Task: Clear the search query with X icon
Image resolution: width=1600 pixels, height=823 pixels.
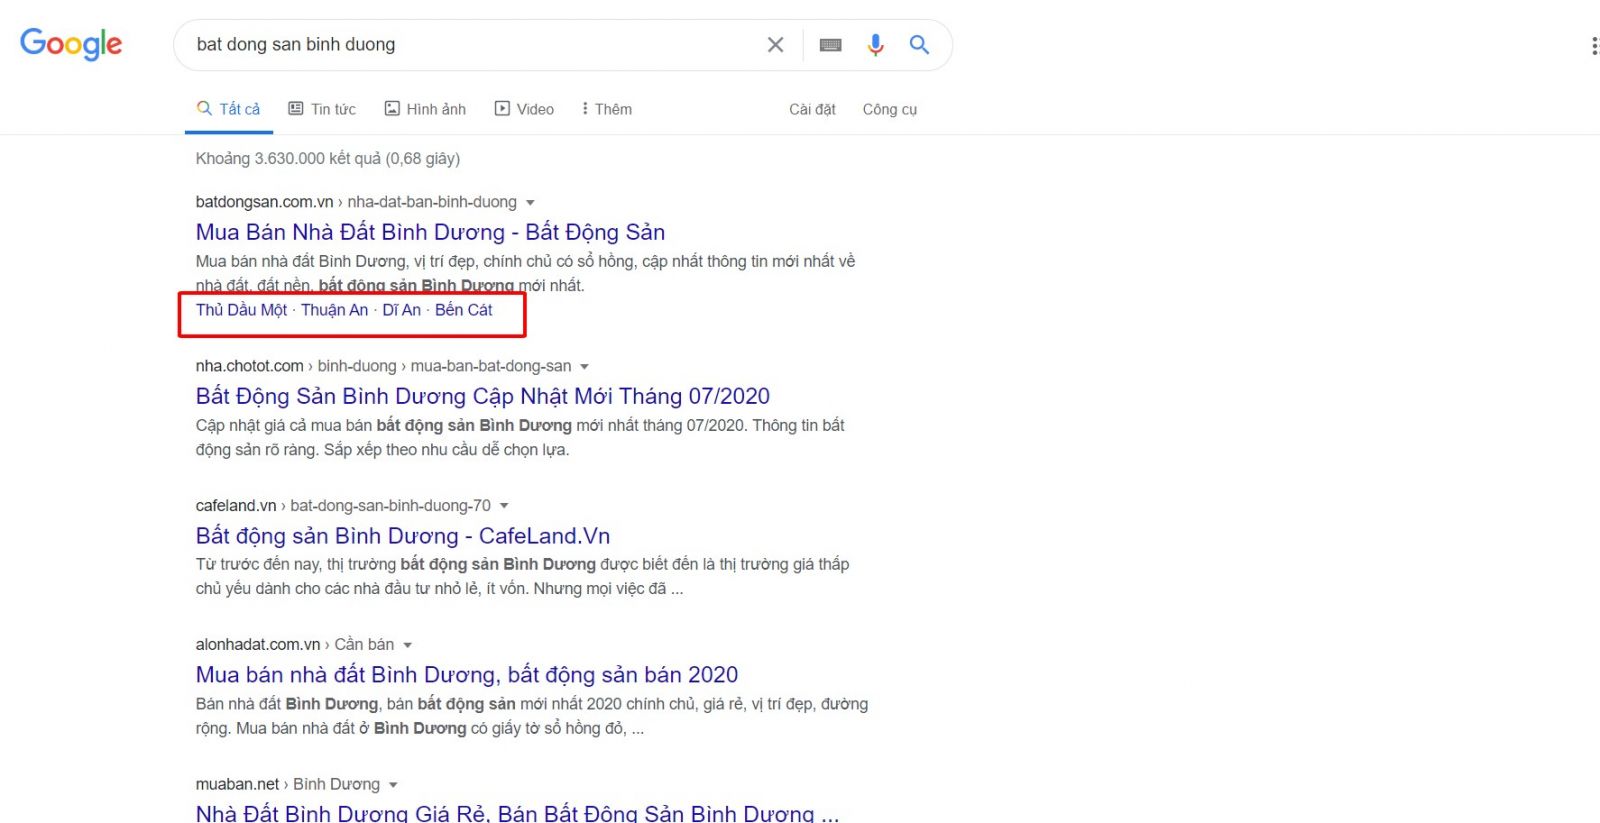Action: 775,45
